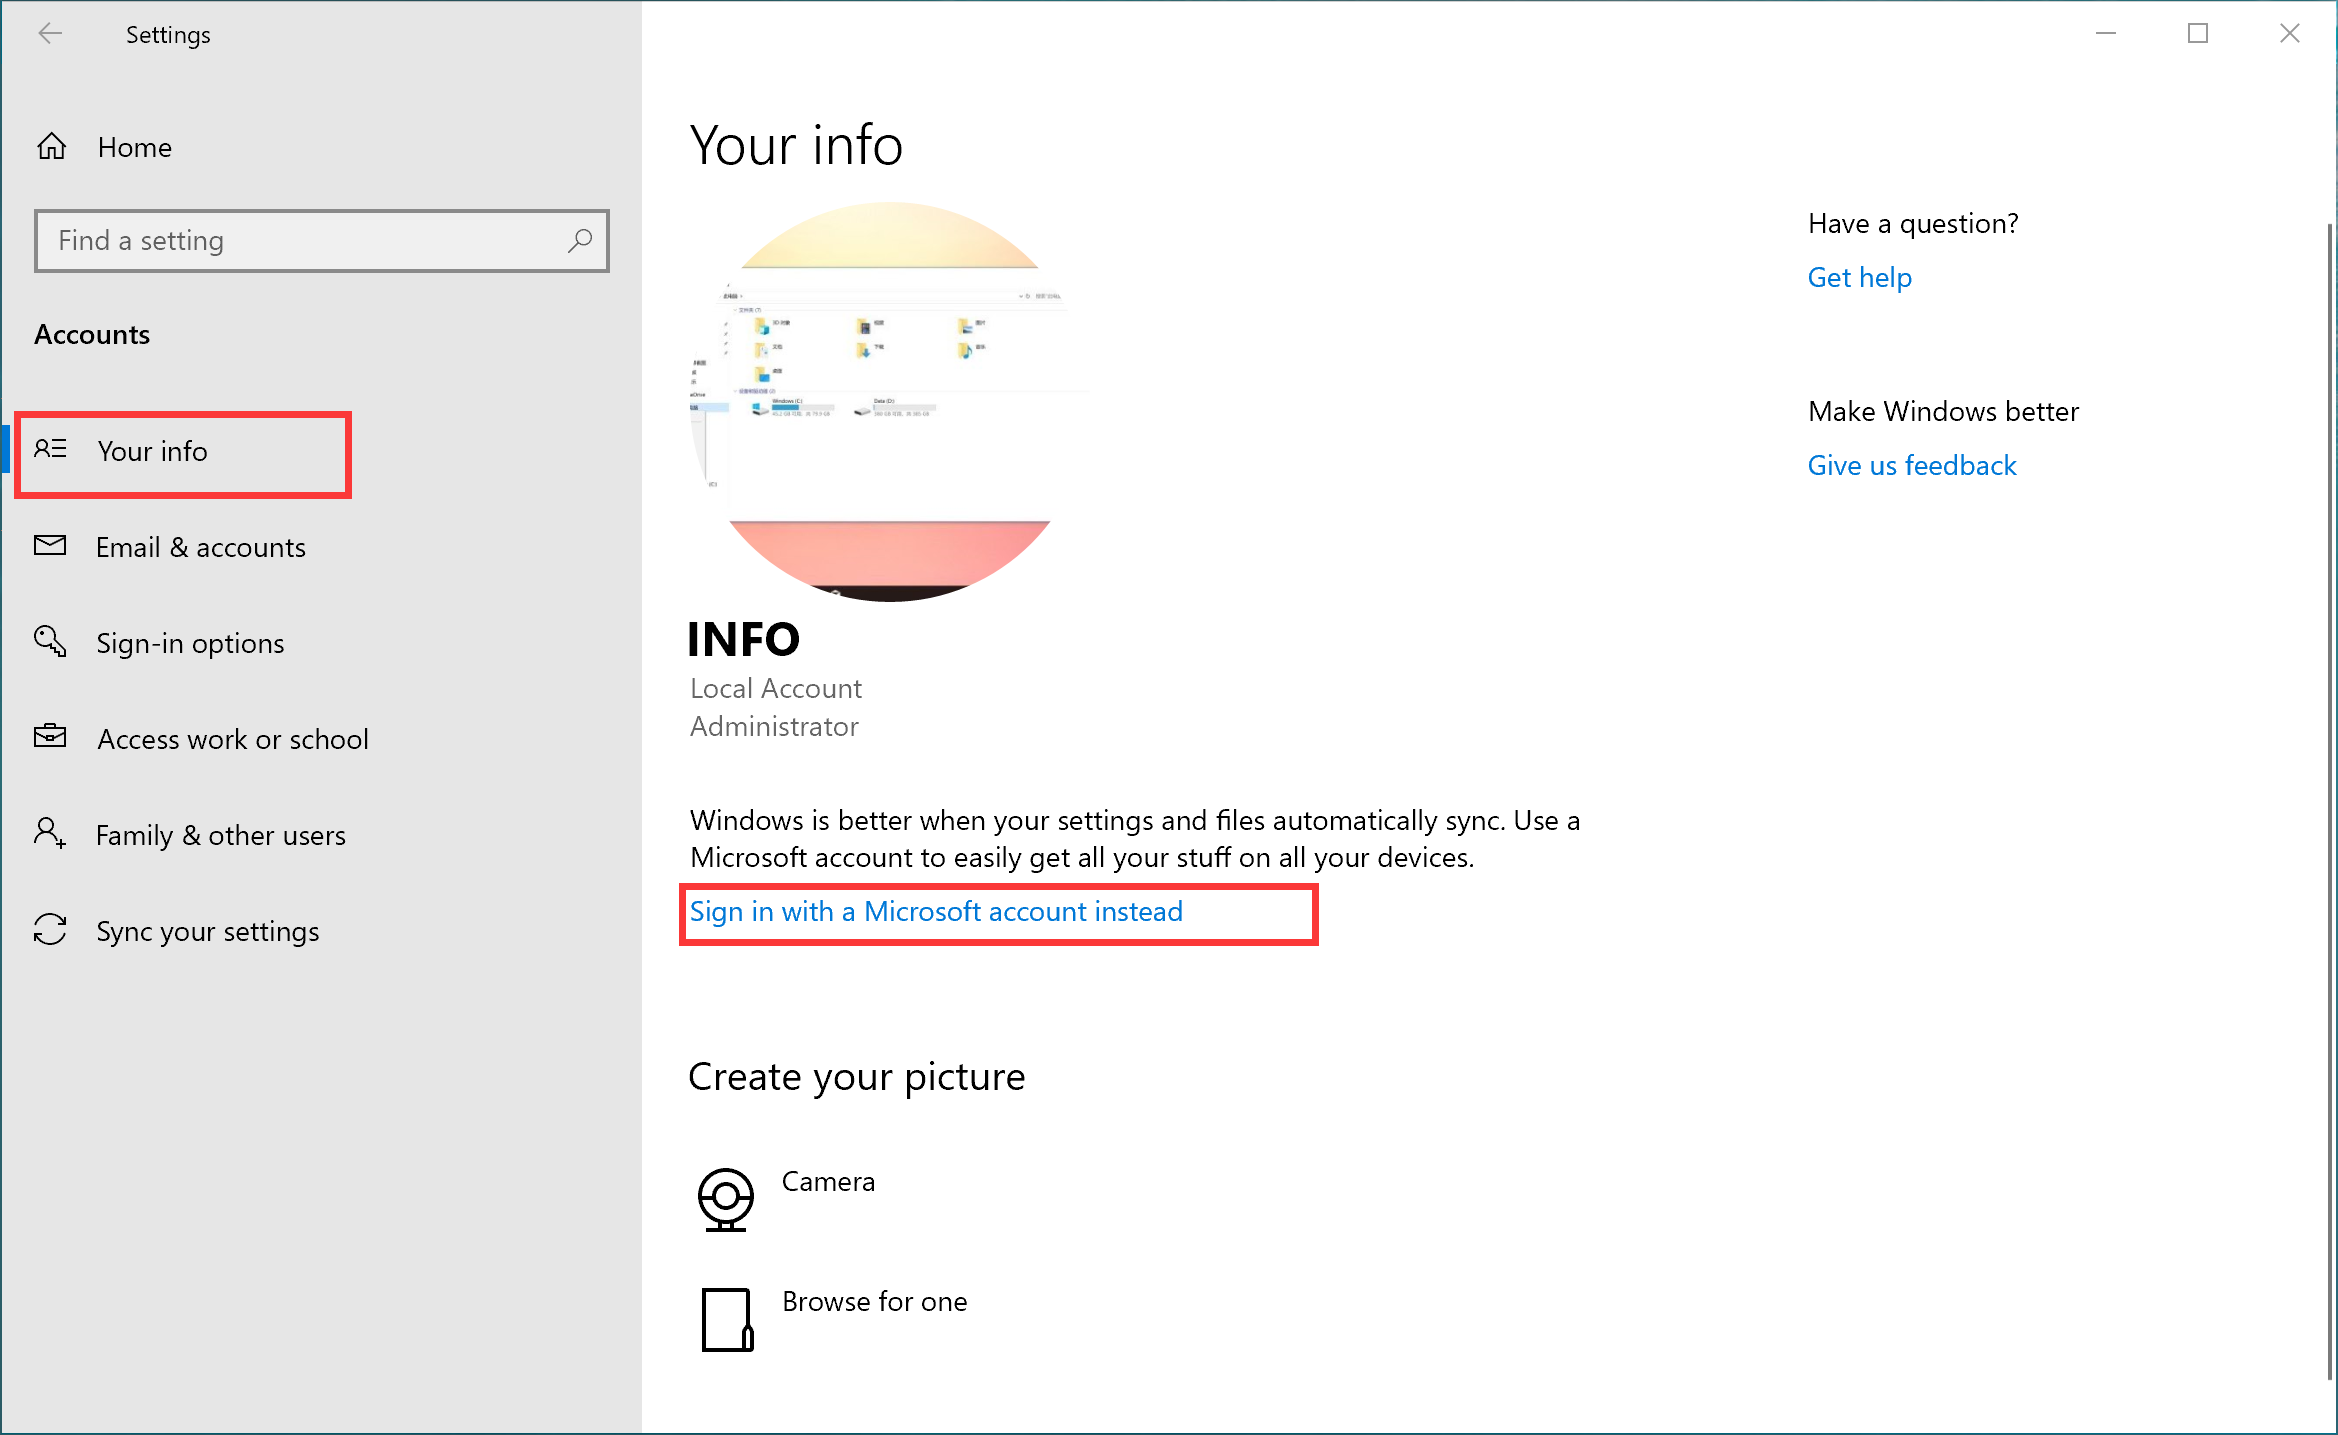Screen dimensions: 2338x1435
Task: Click the Access work or school icon
Action: [52, 737]
